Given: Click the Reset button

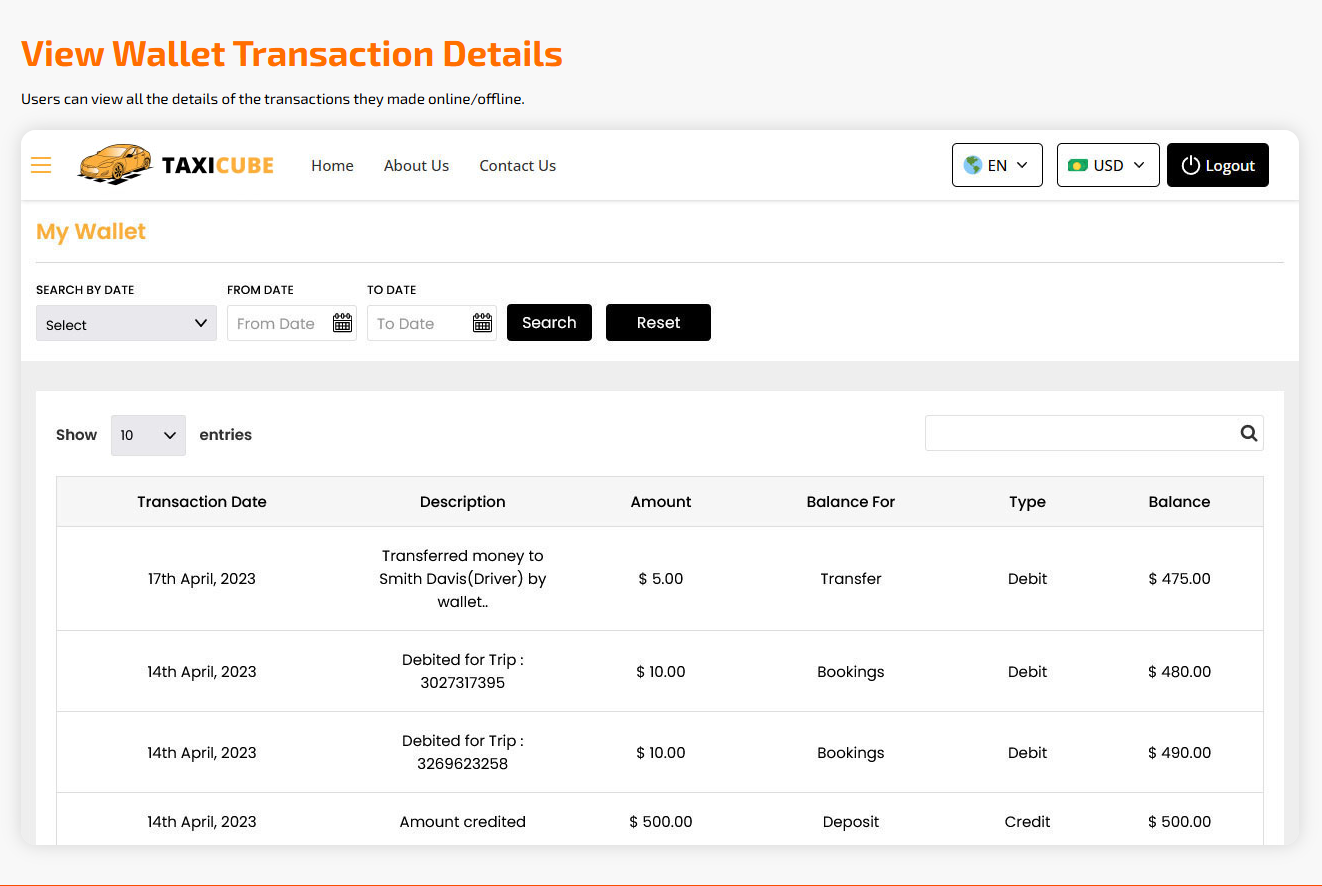Looking at the screenshot, I should (x=658, y=322).
